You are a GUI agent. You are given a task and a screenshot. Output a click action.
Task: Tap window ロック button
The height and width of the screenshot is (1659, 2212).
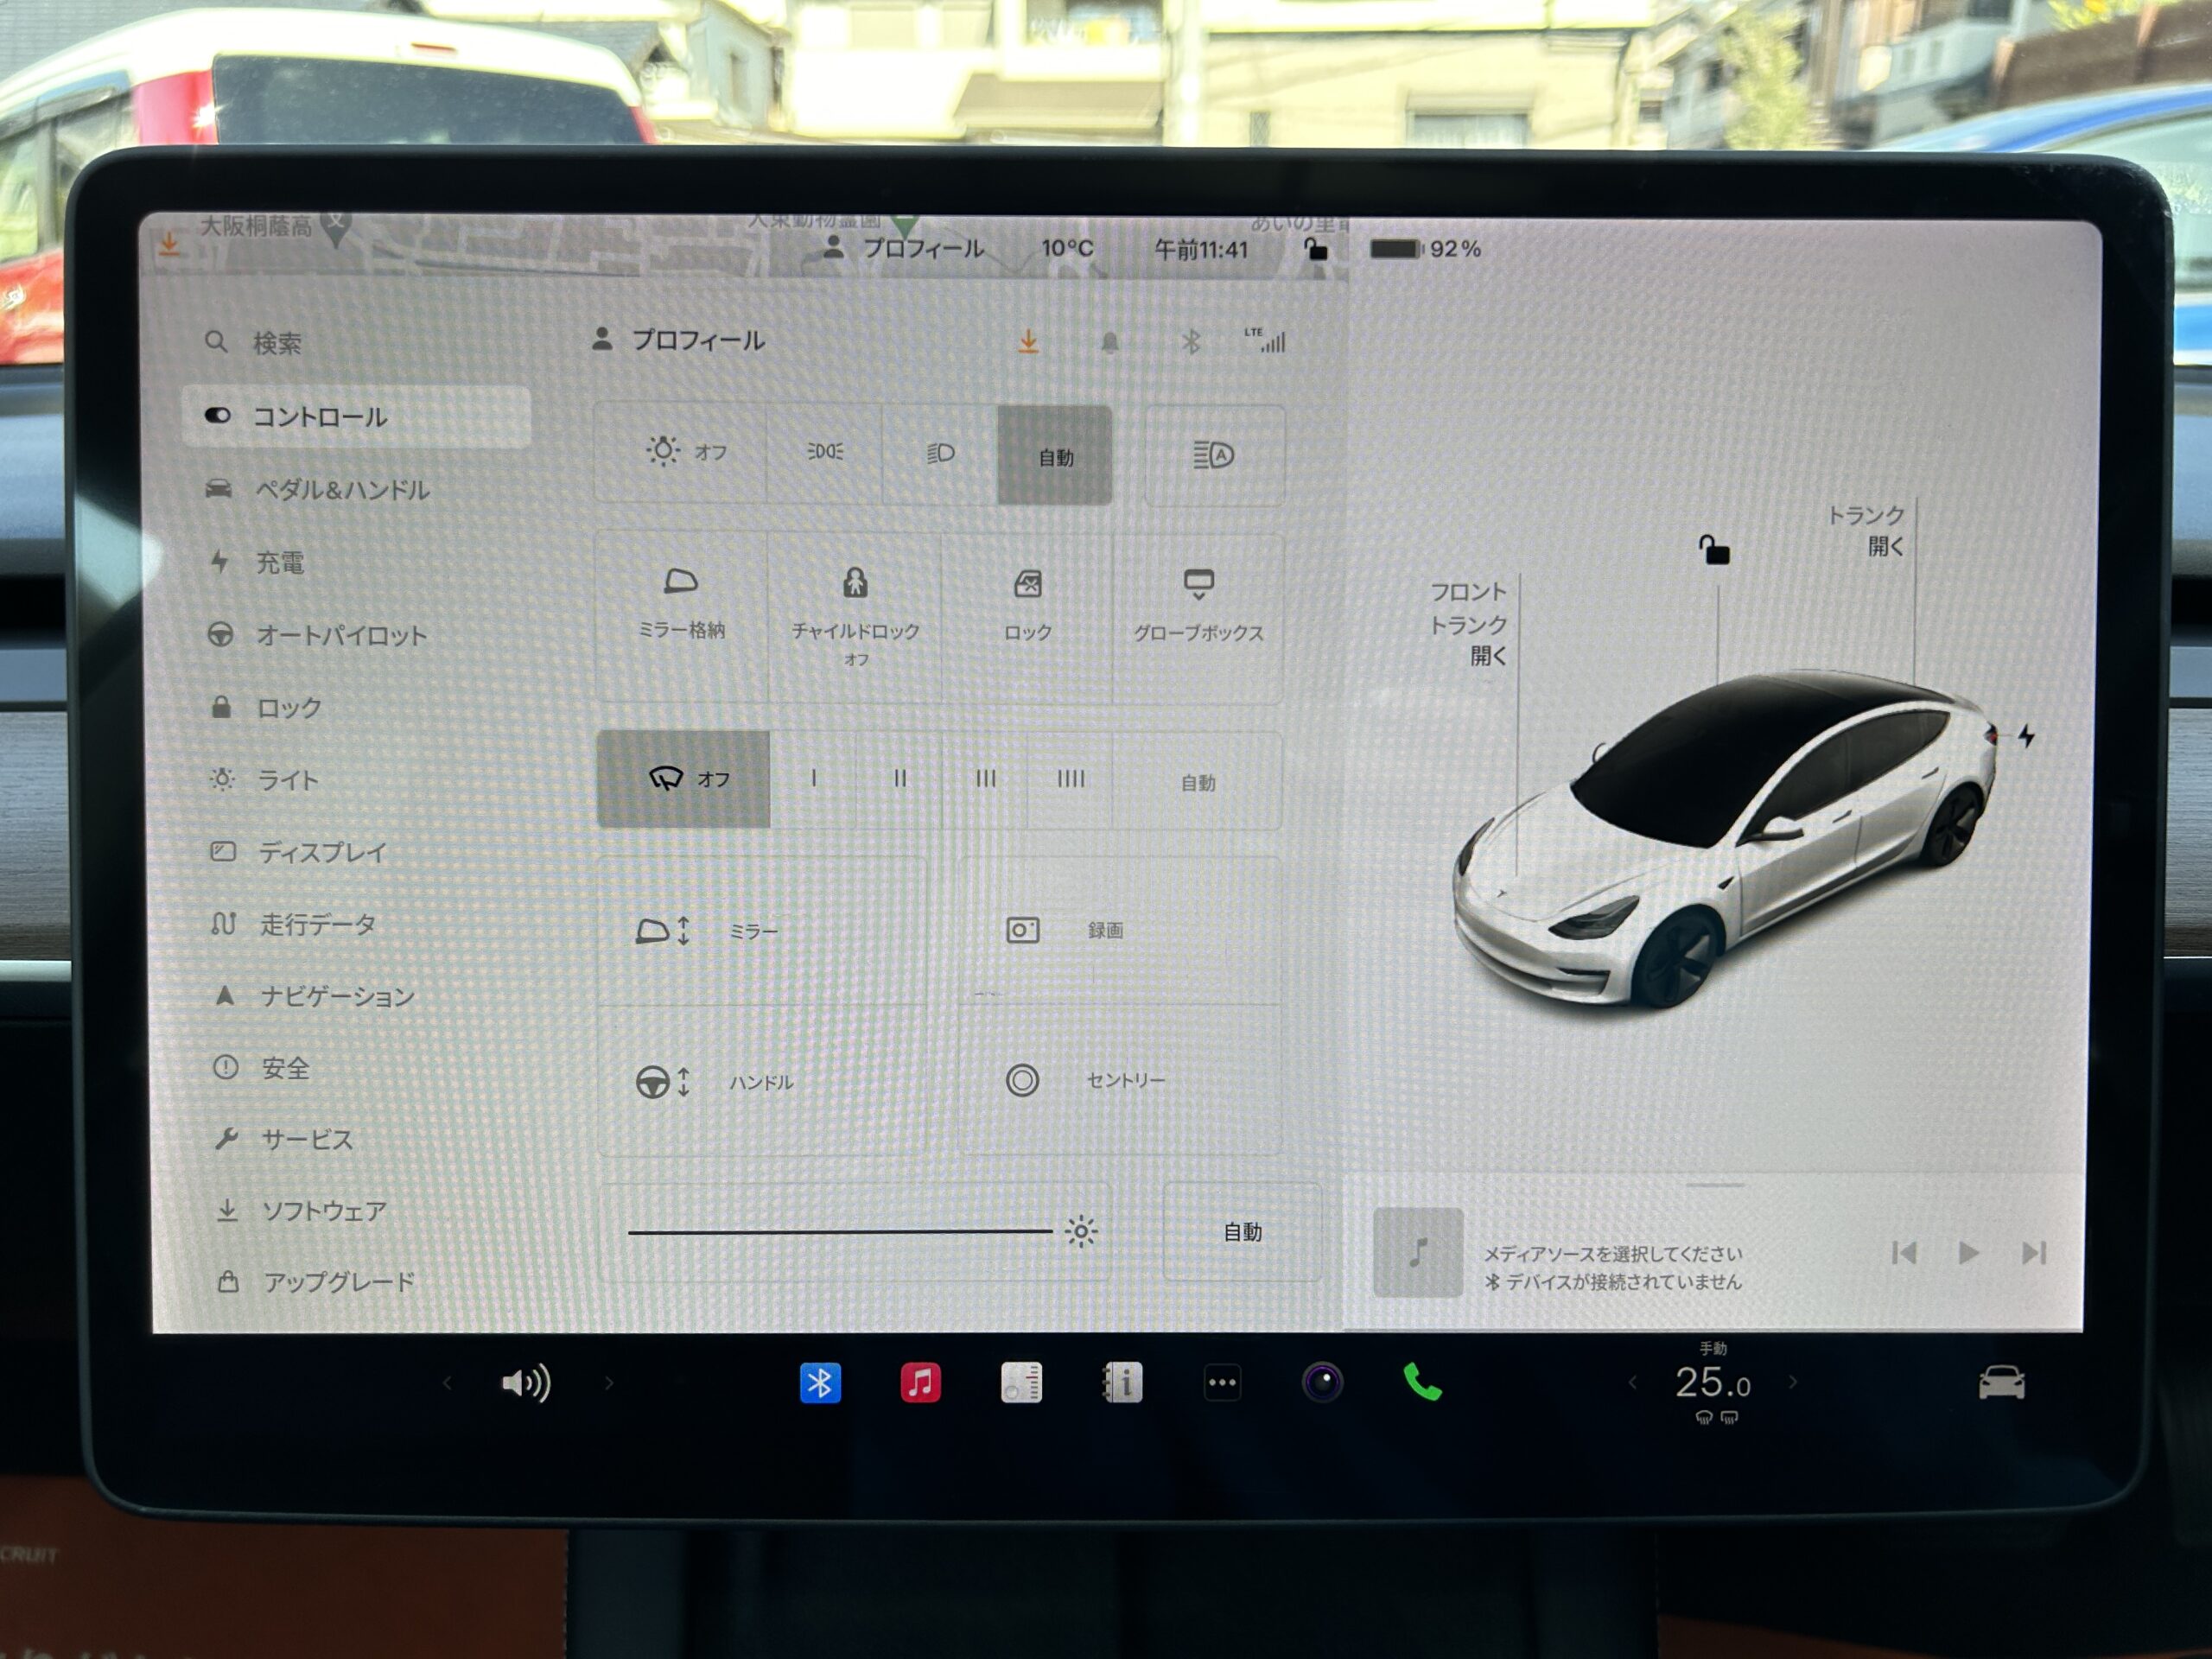click(1027, 617)
